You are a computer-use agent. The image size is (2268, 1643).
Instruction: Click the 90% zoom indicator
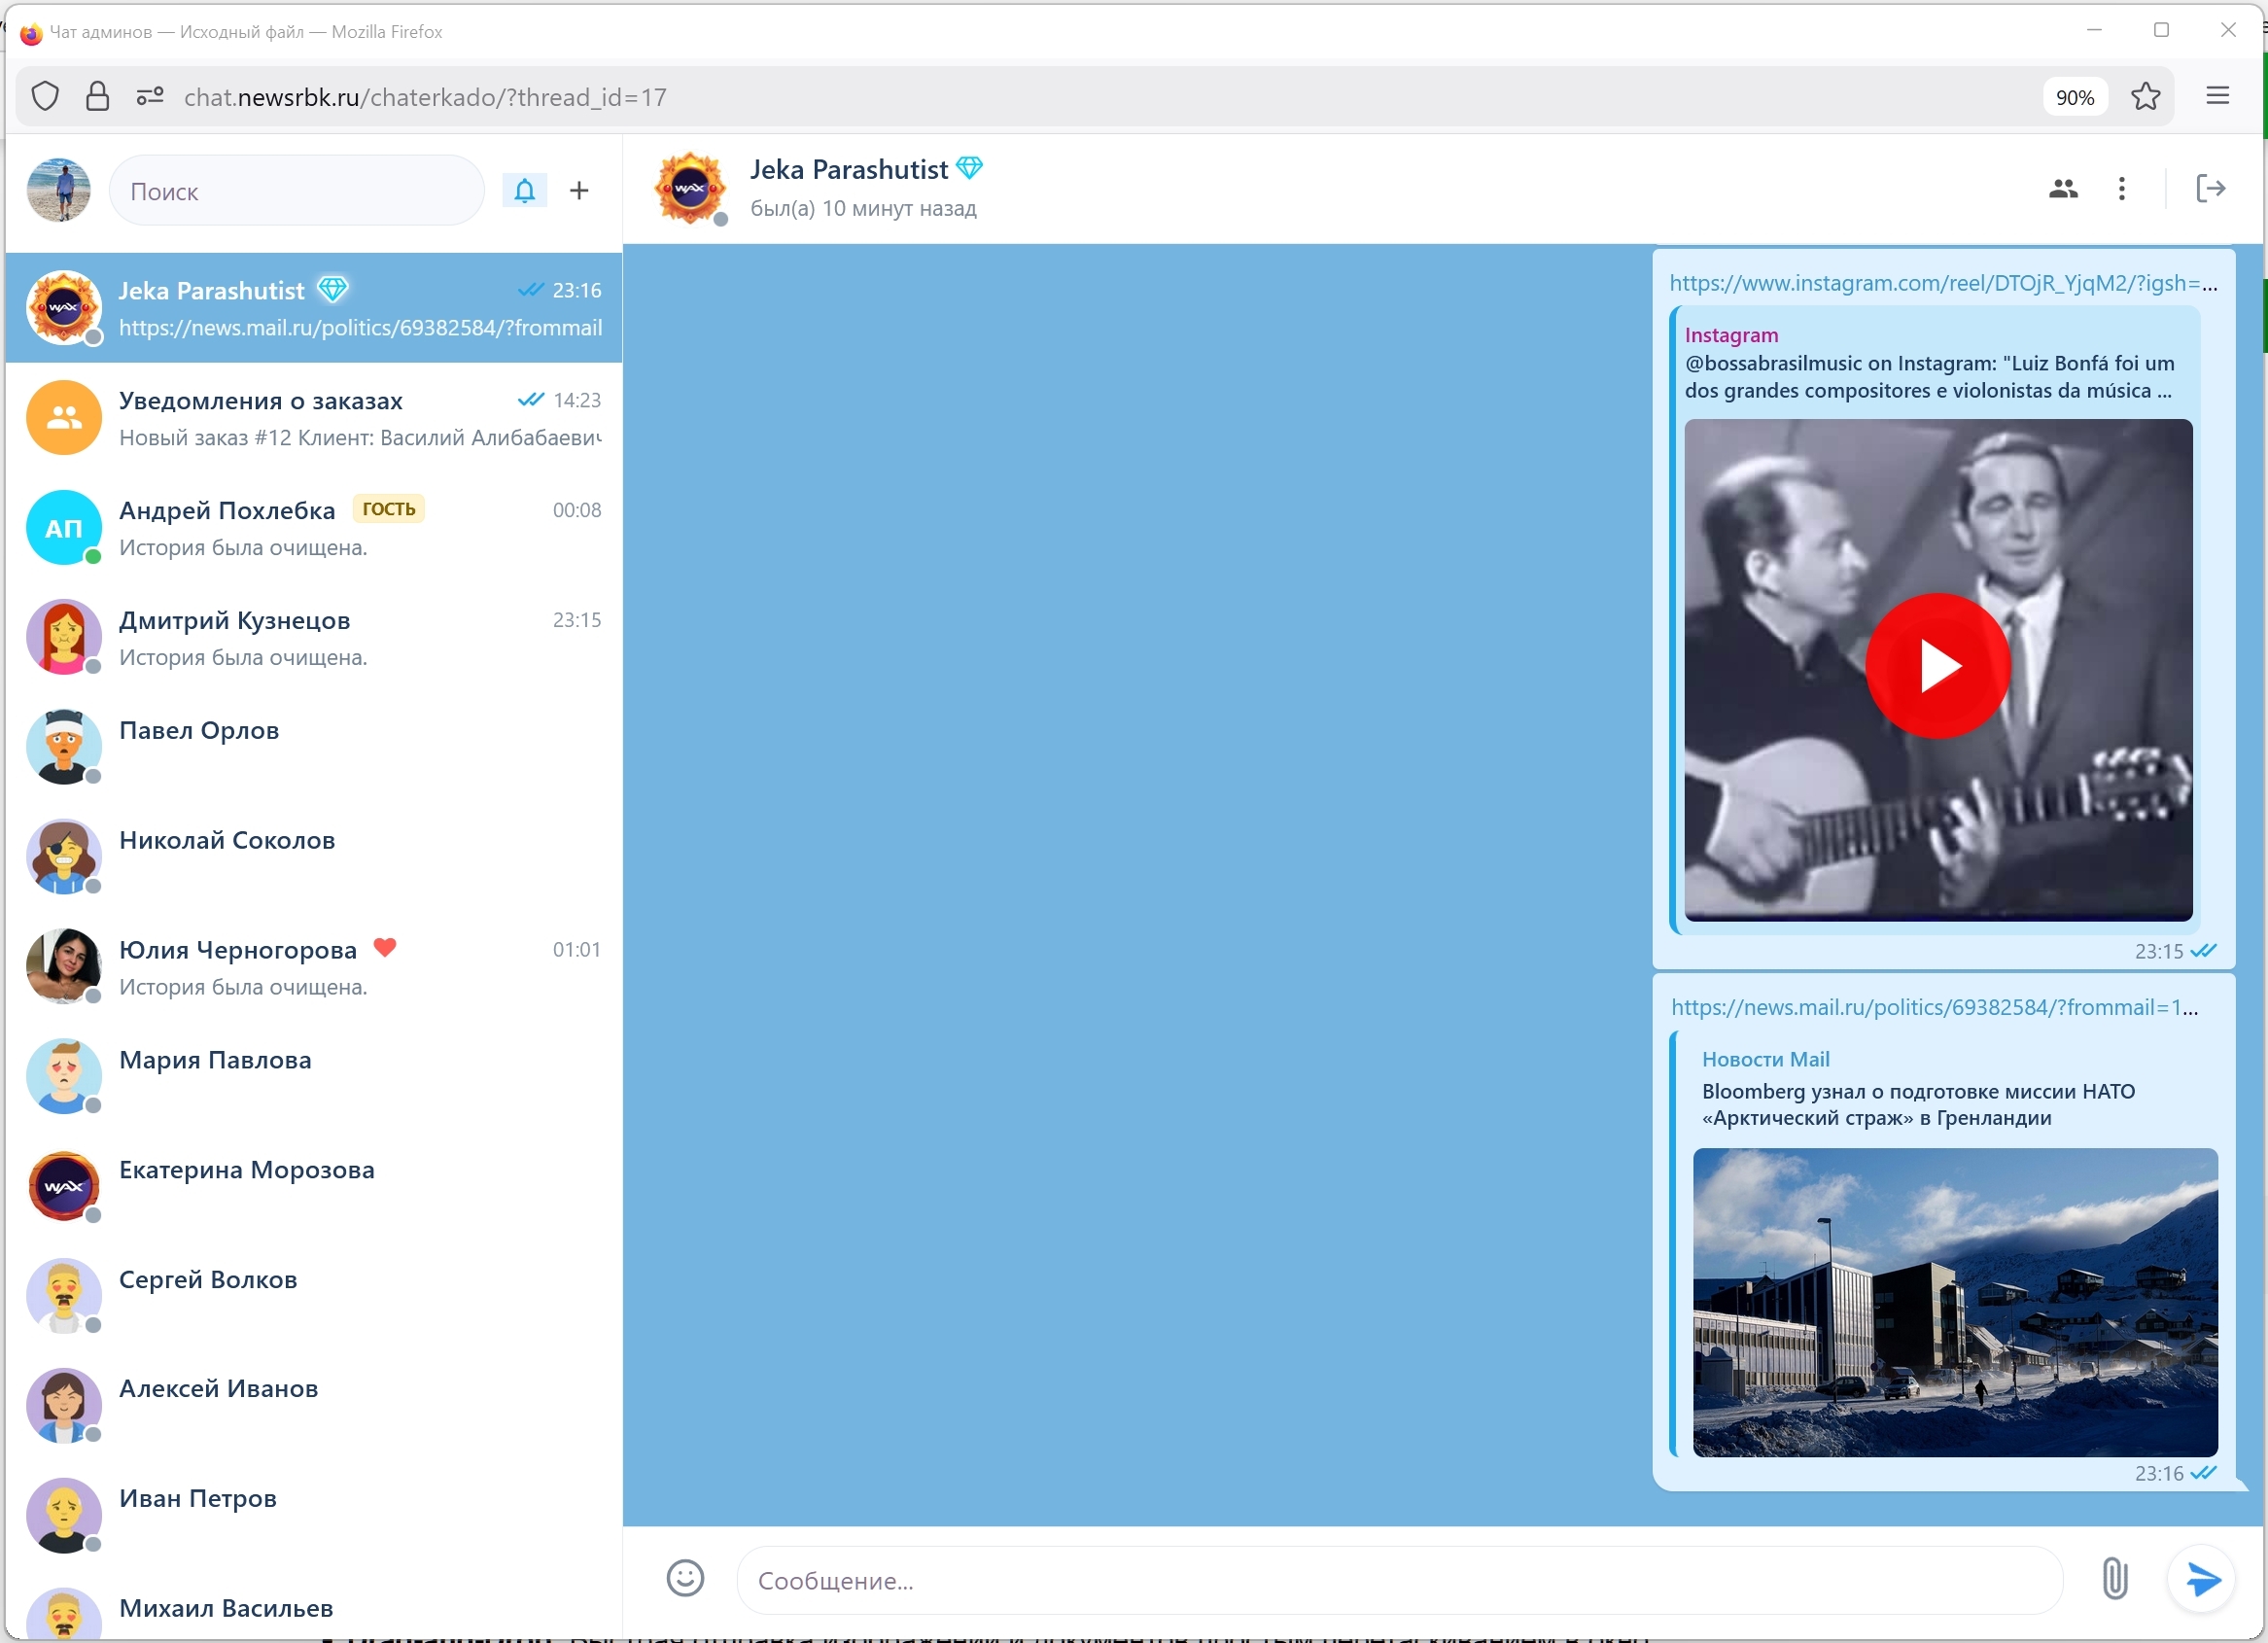click(x=2074, y=96)
